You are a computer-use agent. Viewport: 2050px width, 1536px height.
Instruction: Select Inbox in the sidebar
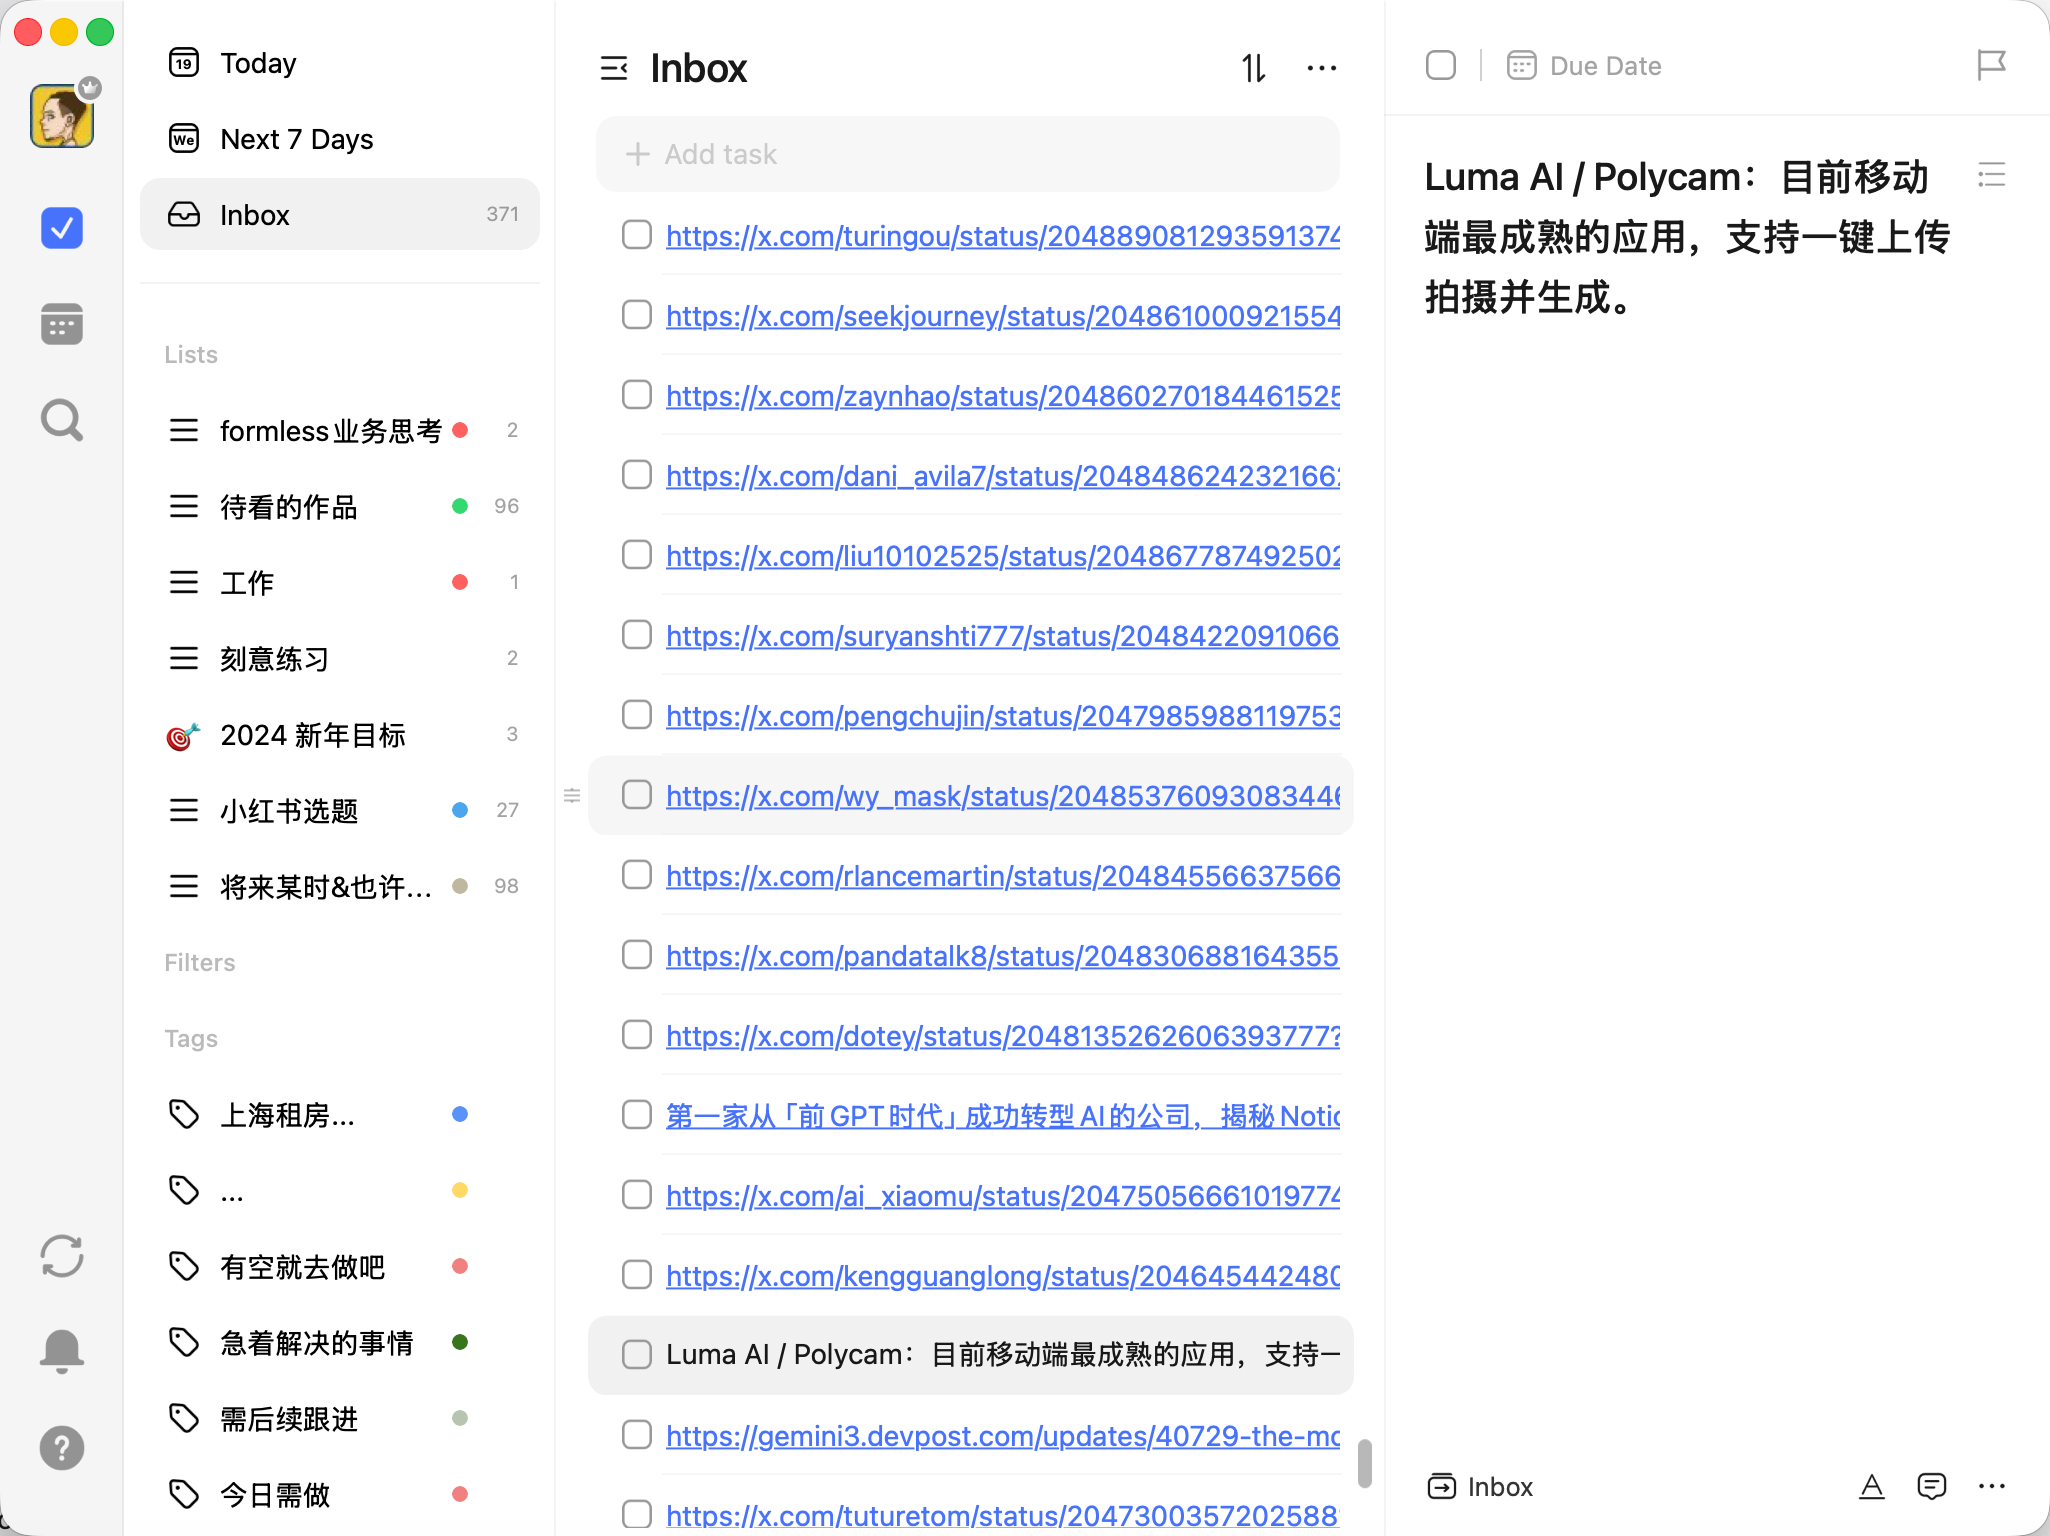[x=340, y=214]
